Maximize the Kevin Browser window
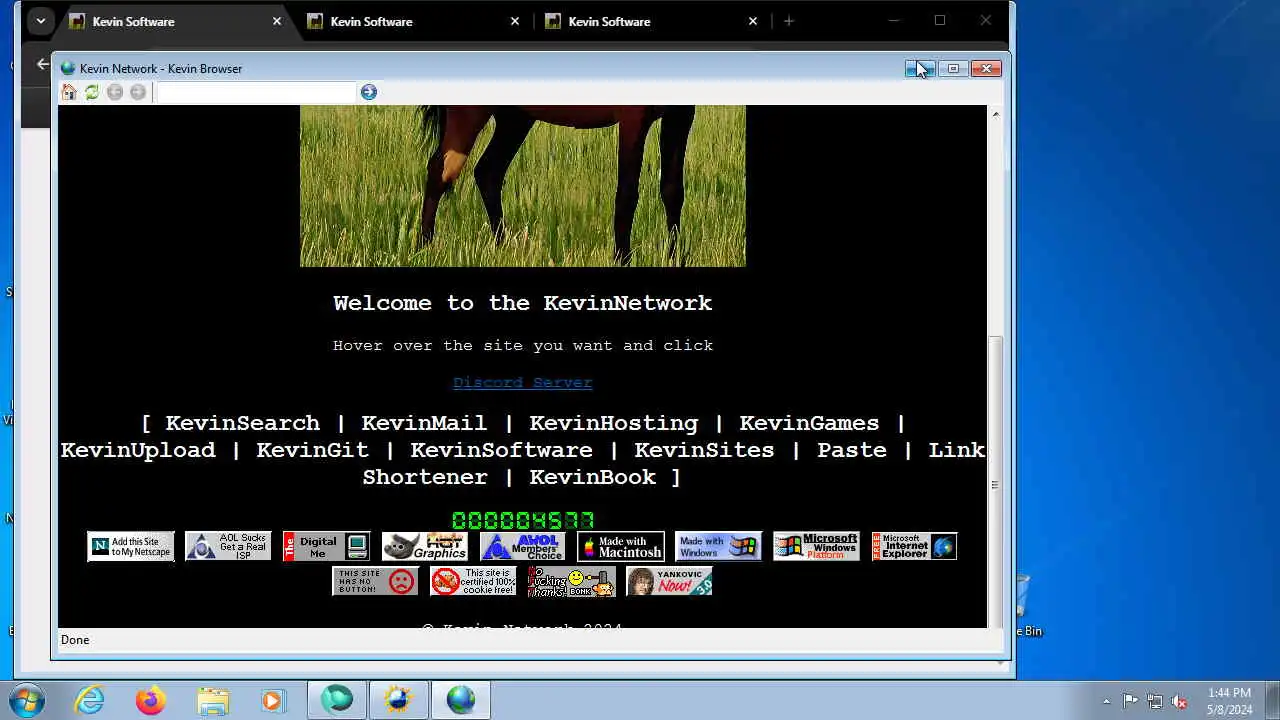 (953, 68)
